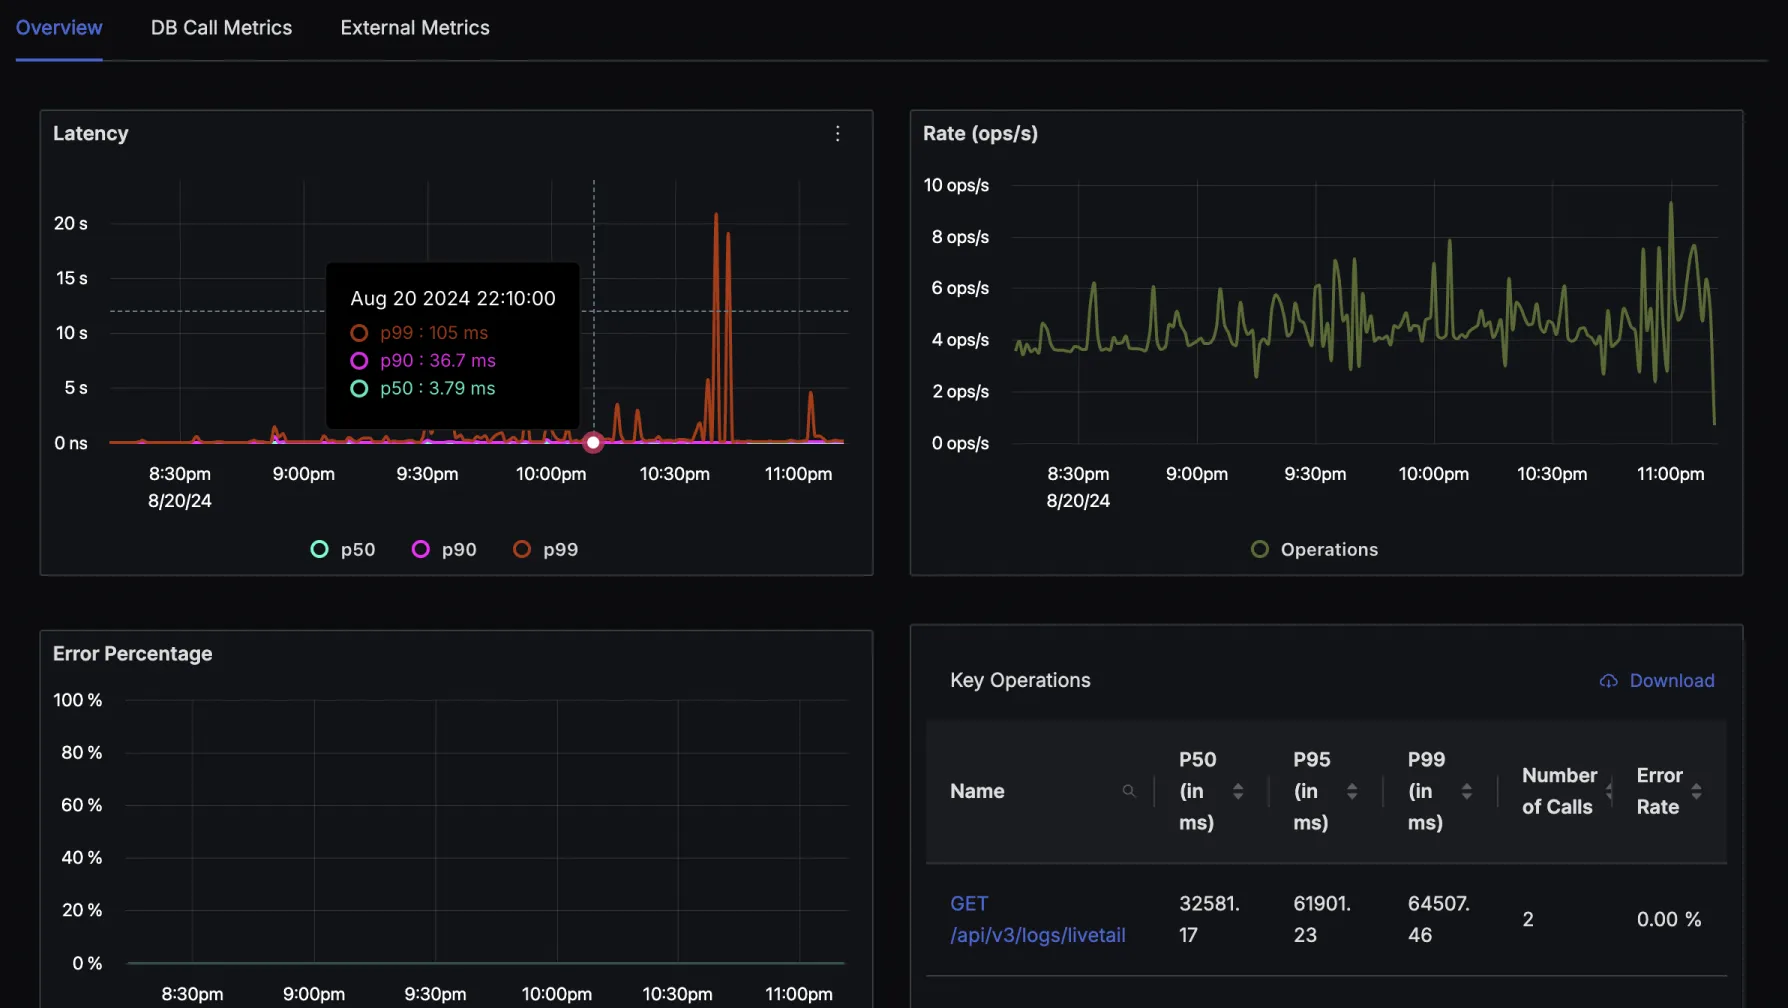Sort the table by the P99 column

[x=1467, y=791]
